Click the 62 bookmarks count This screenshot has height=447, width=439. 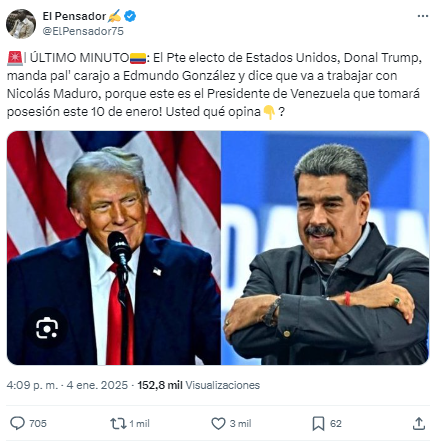pos(336,423)
